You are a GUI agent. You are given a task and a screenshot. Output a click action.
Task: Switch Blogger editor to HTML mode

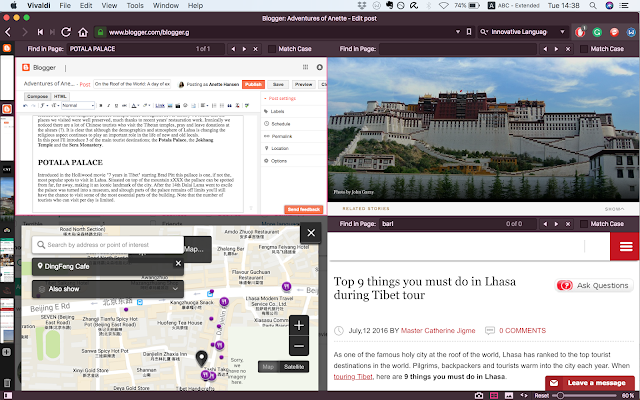tap(60, 96)
